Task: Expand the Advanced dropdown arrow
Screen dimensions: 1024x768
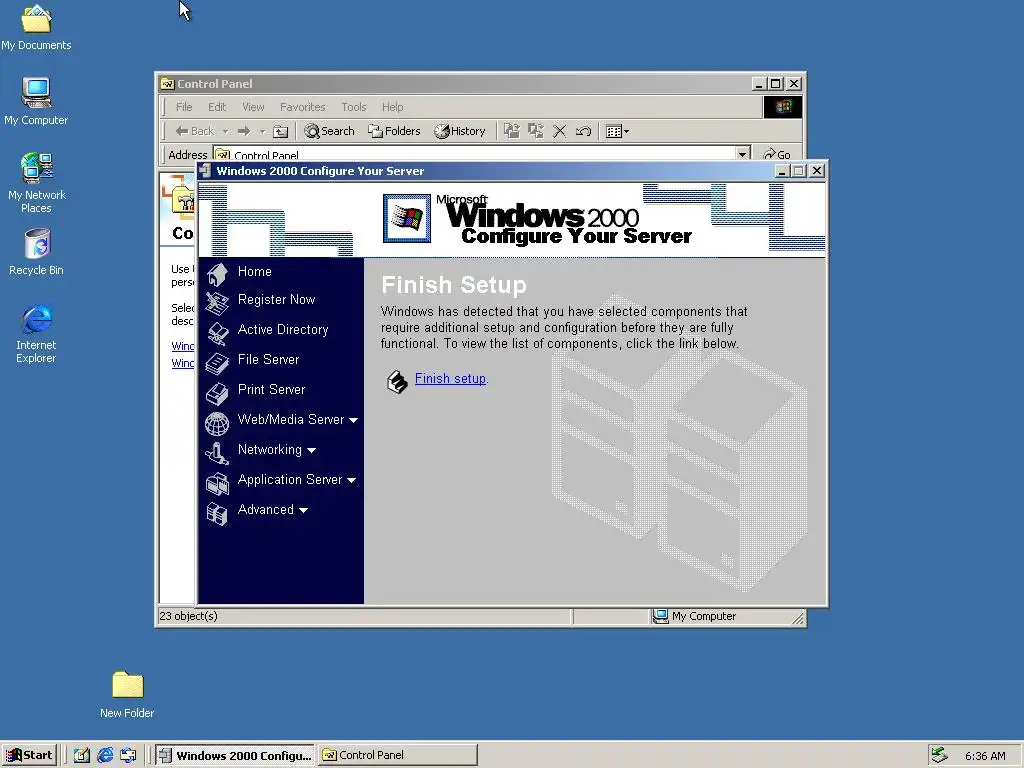Action: [303, 510]
